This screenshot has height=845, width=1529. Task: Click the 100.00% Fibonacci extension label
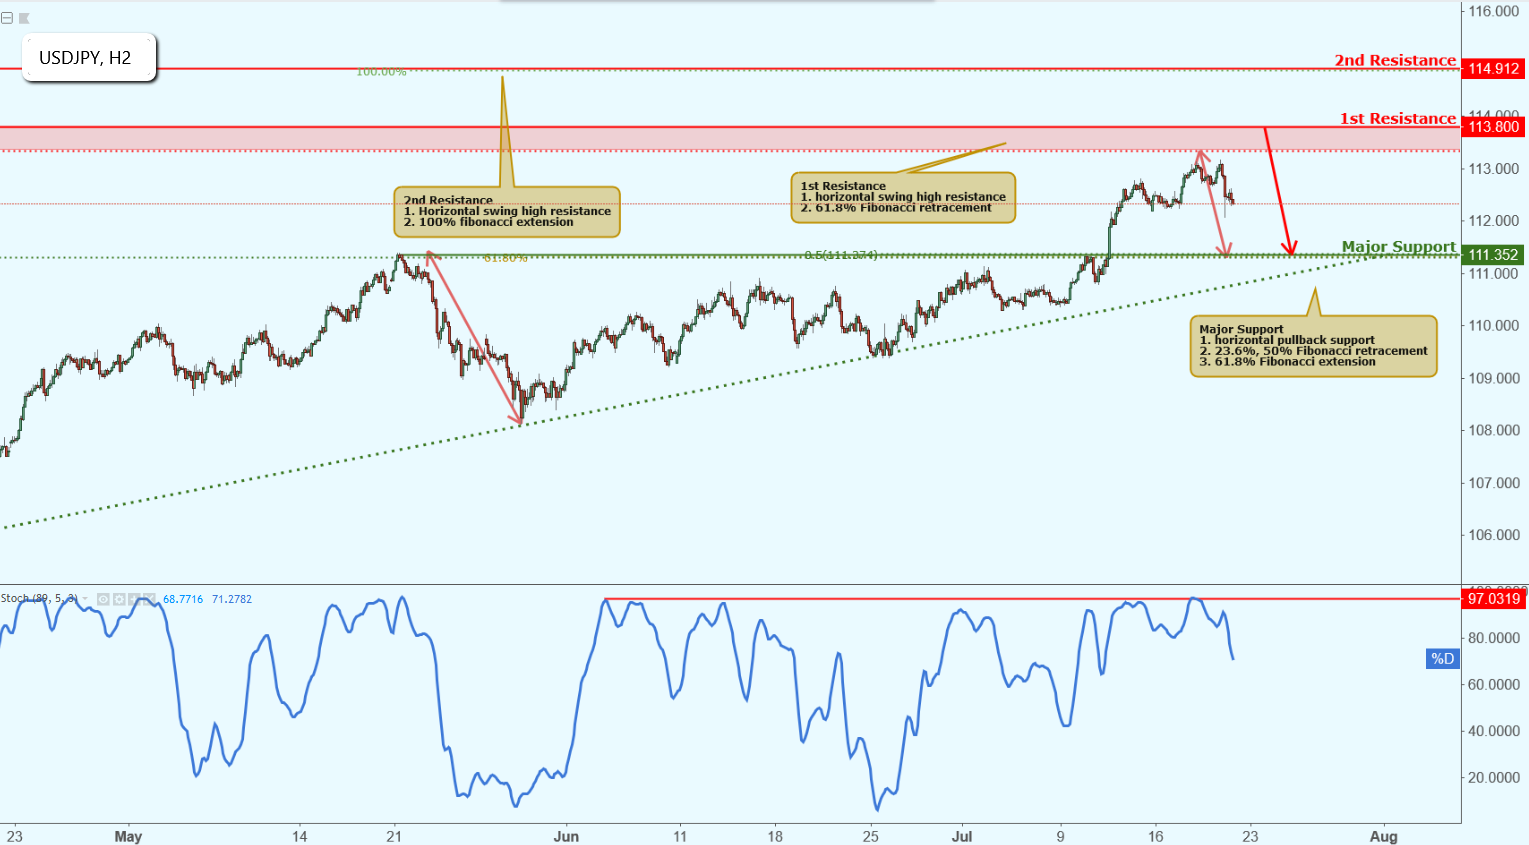tap(381, 72)
